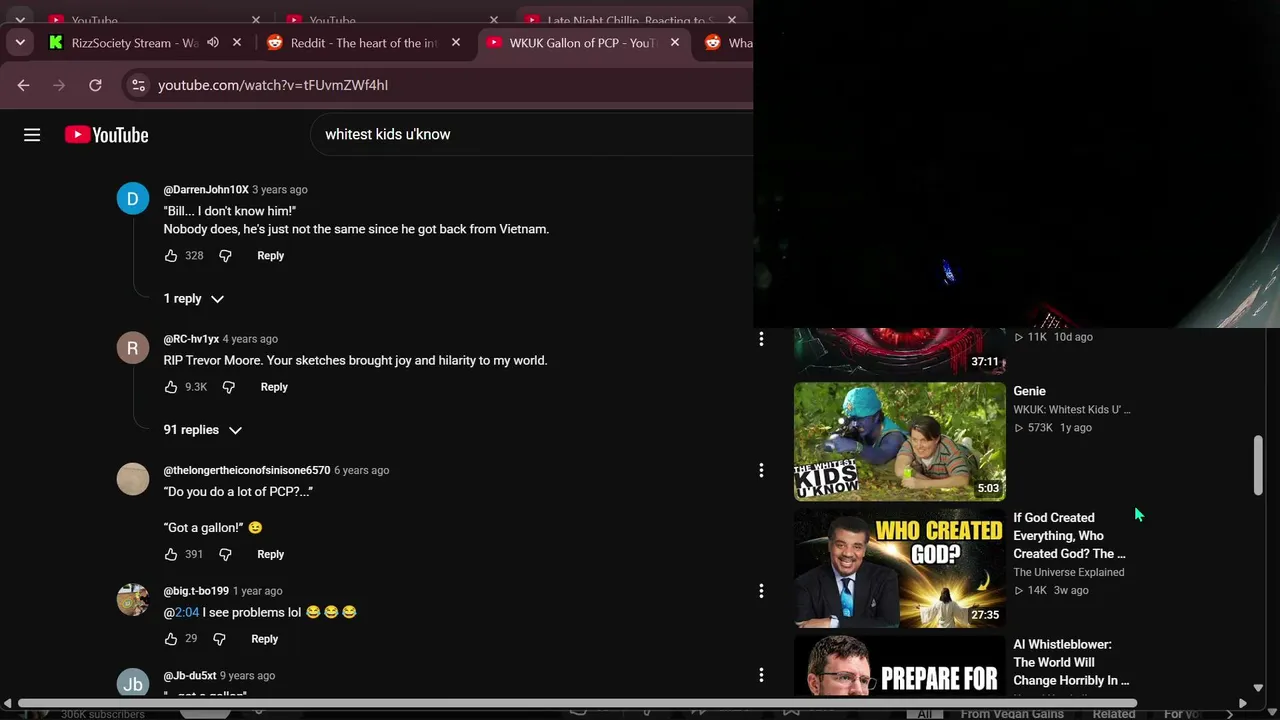Visit the WKUK: Whitest Kids U' channel link
Image resolution: width=1280 pixels, height=720 pixels.
(1072, 409)
